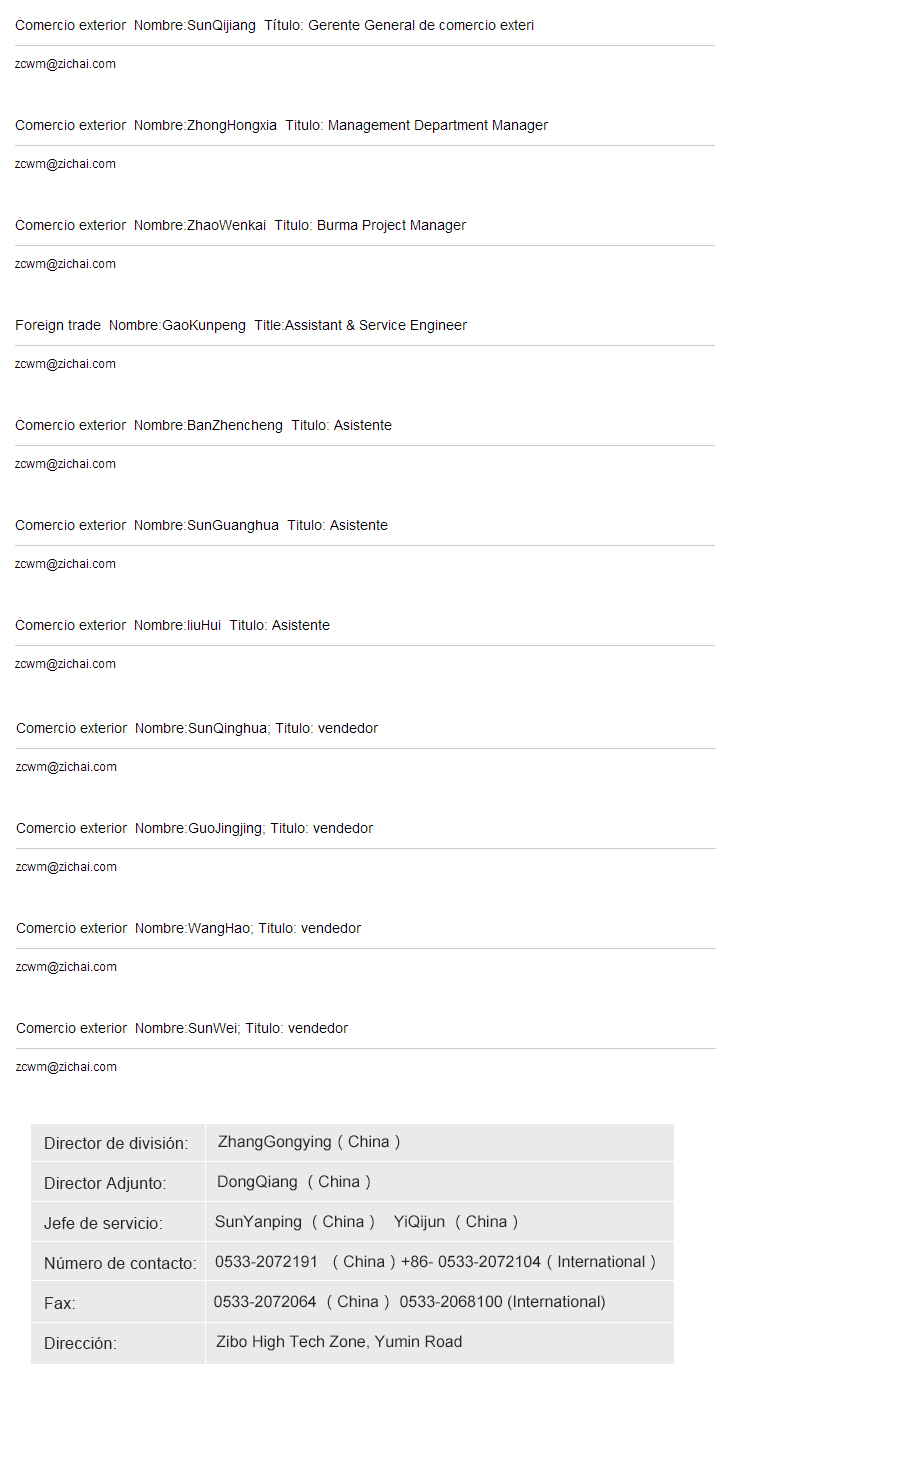Click the DongQiang Director Adjunto value cell
This screenshot has width=900, height=1460.
coord(439,1182)
